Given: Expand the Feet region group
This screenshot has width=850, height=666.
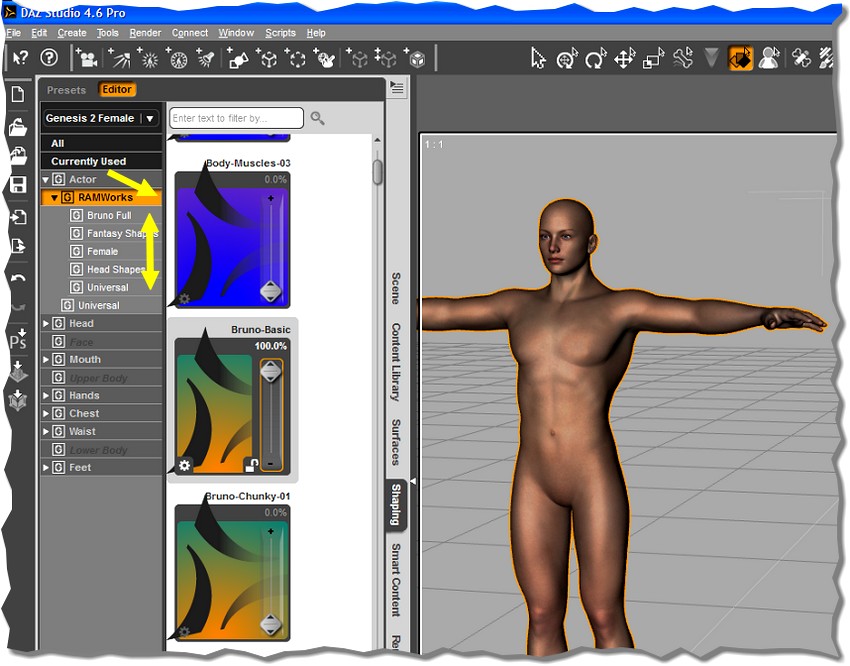Looking at the screenshot, I should [46, 468].
